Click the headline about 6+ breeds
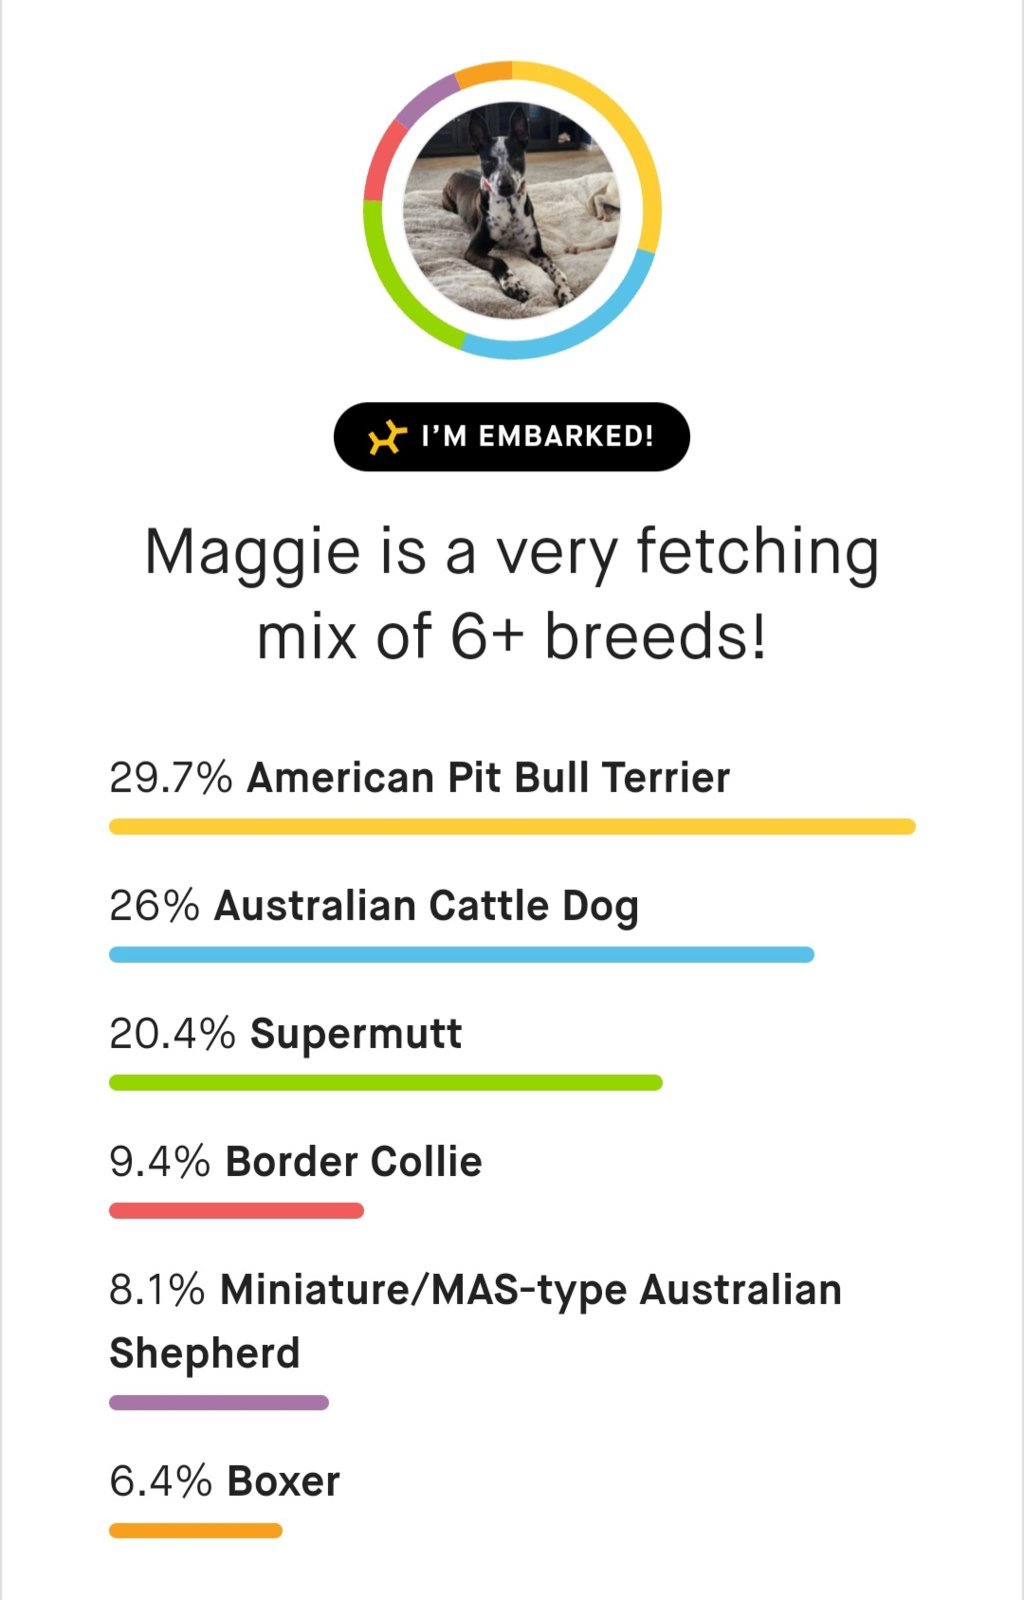 pyautogui.click(x=512, y=593)
